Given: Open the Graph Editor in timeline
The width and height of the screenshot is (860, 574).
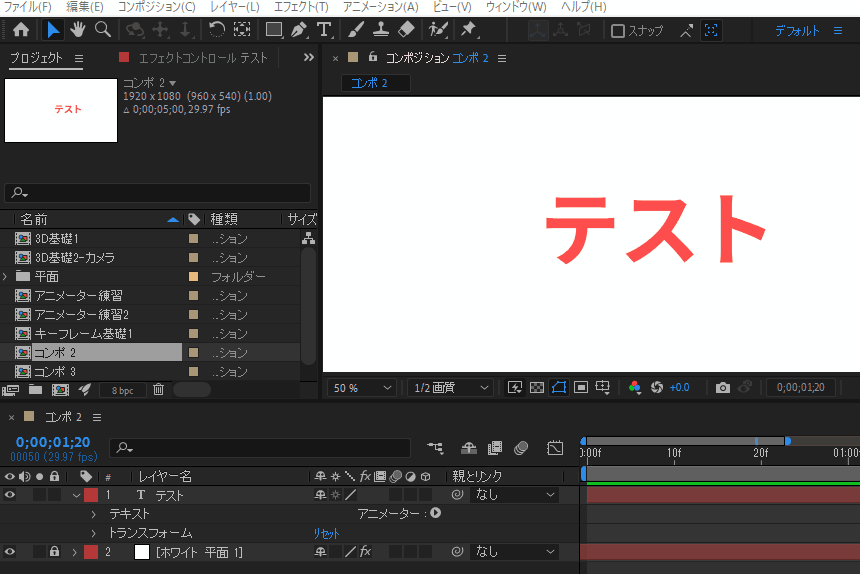Looking at the screenshot, I should (555, 448).
